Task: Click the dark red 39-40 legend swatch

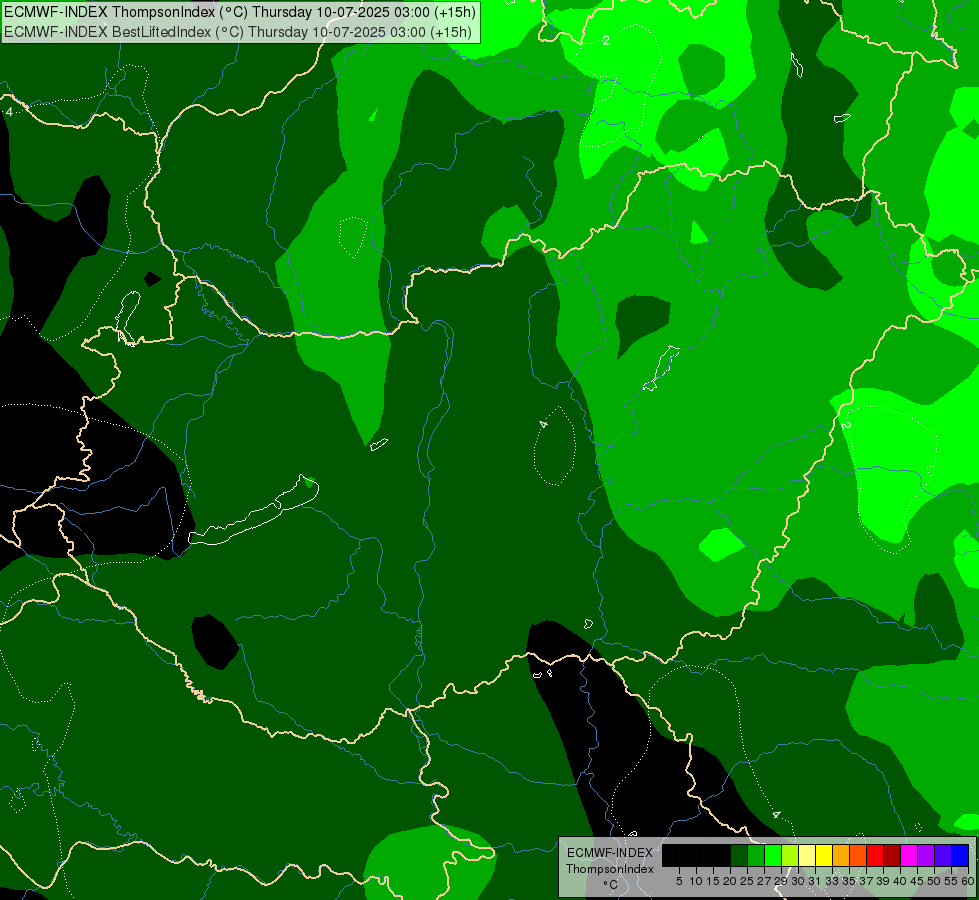Action: coord(892,855)
